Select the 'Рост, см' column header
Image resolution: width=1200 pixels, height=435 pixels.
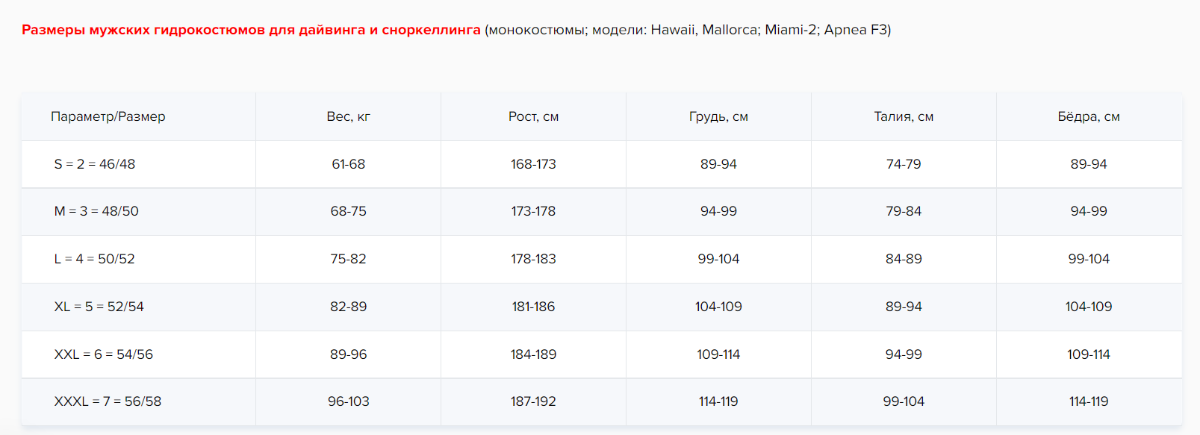533,117
